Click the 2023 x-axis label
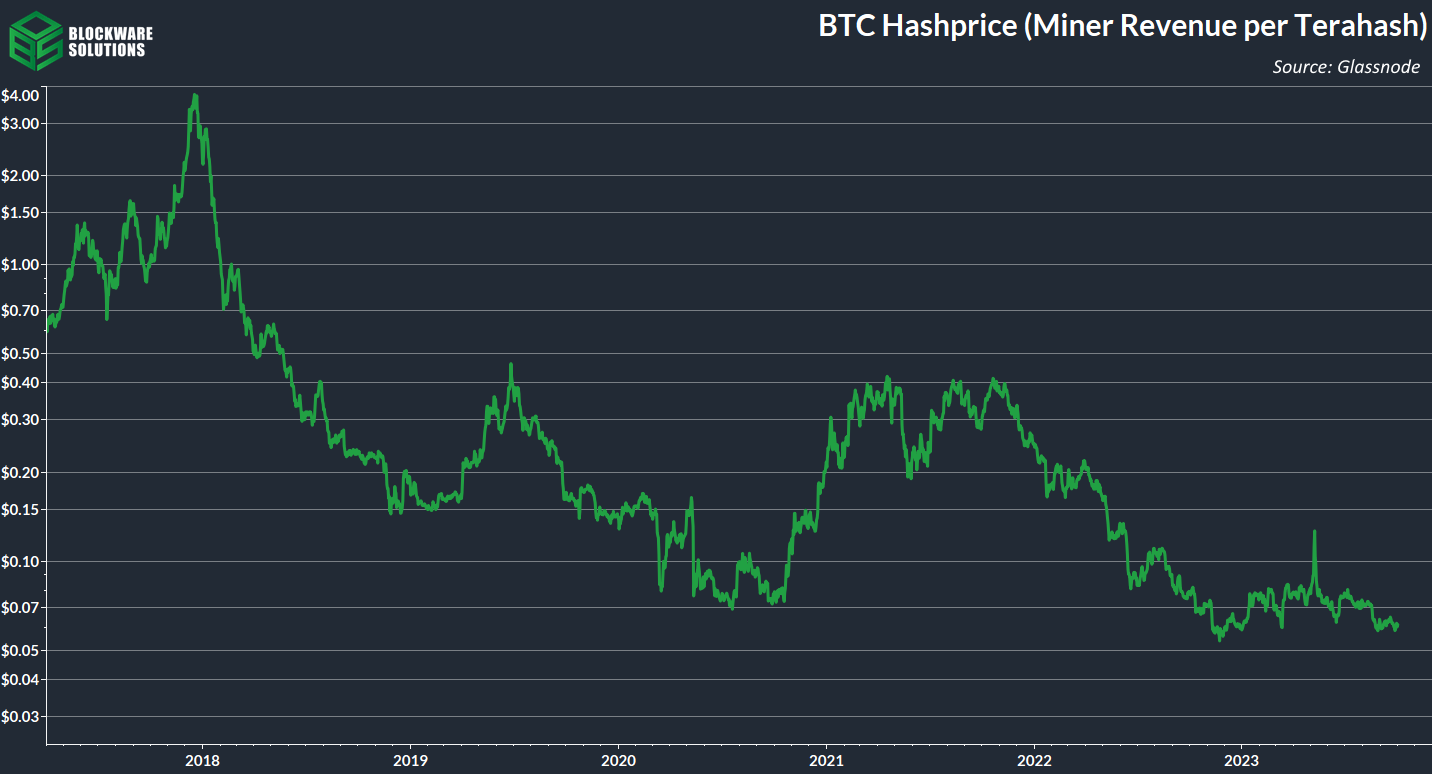1432x774 pixels. tap(1241, 760)
